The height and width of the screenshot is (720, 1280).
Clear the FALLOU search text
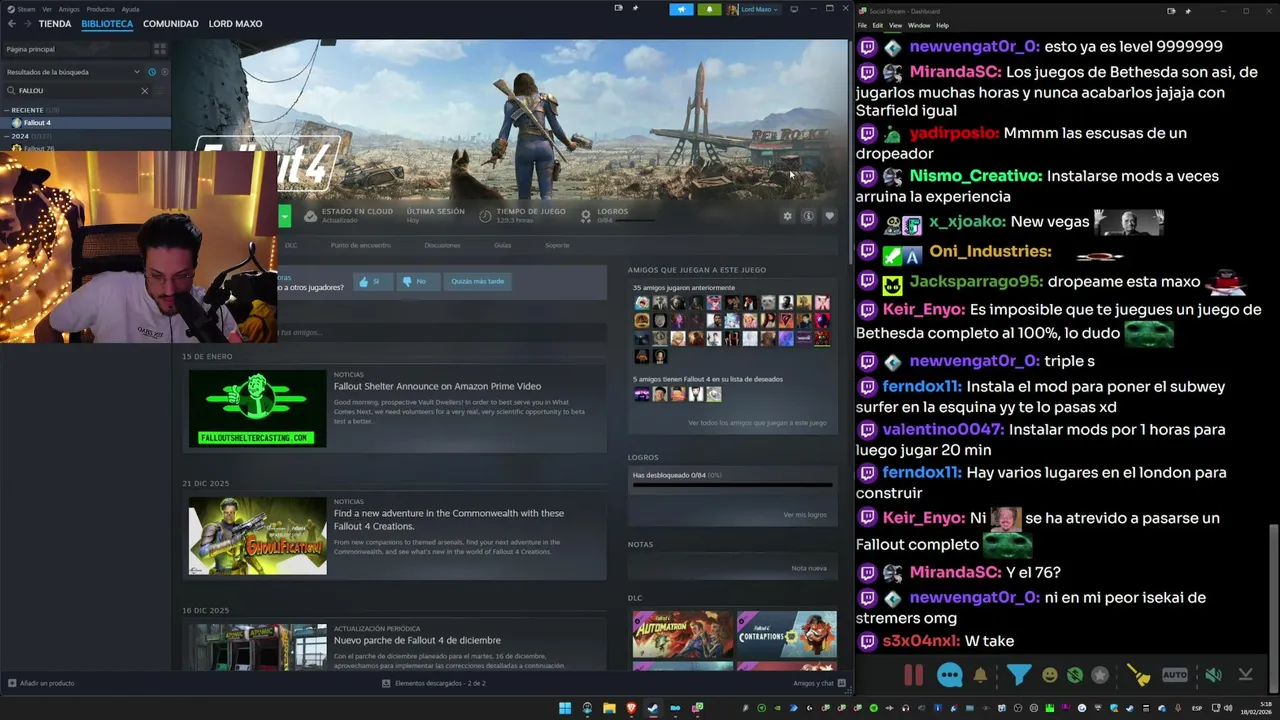pos(144,90)
